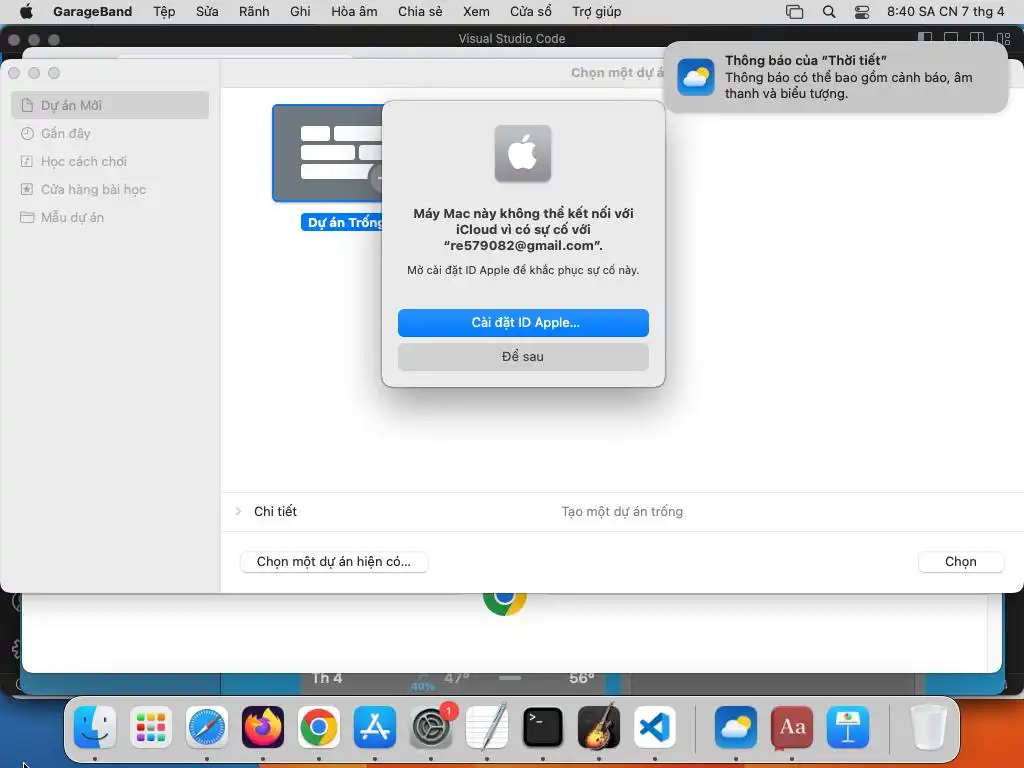The image size is (1024, 768).
Task: Open System Settings from the Dock
Action: 431,727
